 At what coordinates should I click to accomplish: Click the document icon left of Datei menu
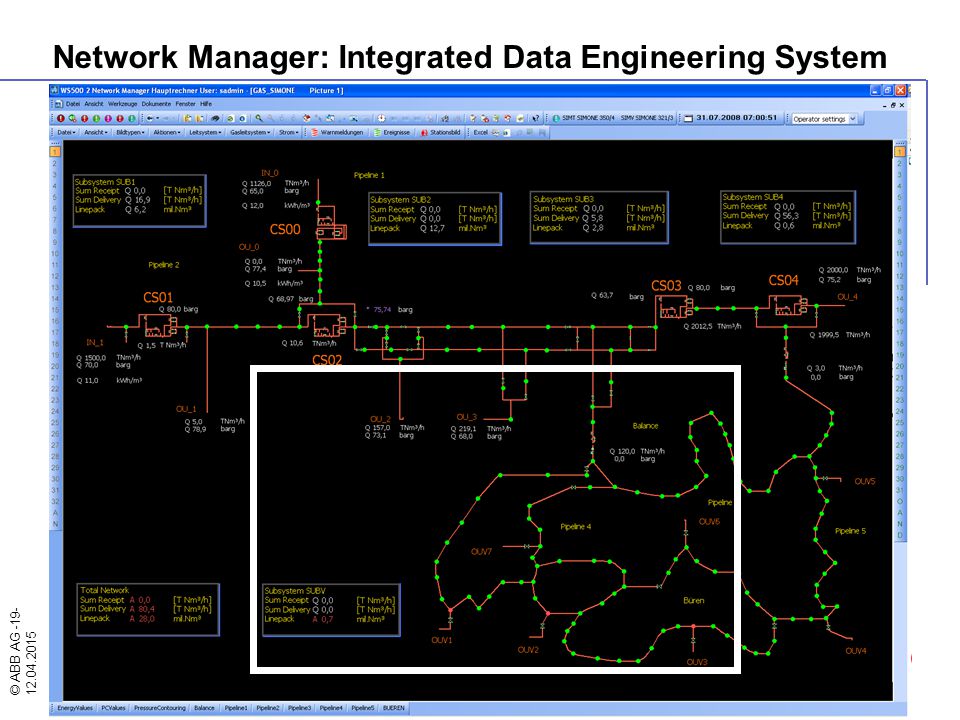tap(59, 104)
